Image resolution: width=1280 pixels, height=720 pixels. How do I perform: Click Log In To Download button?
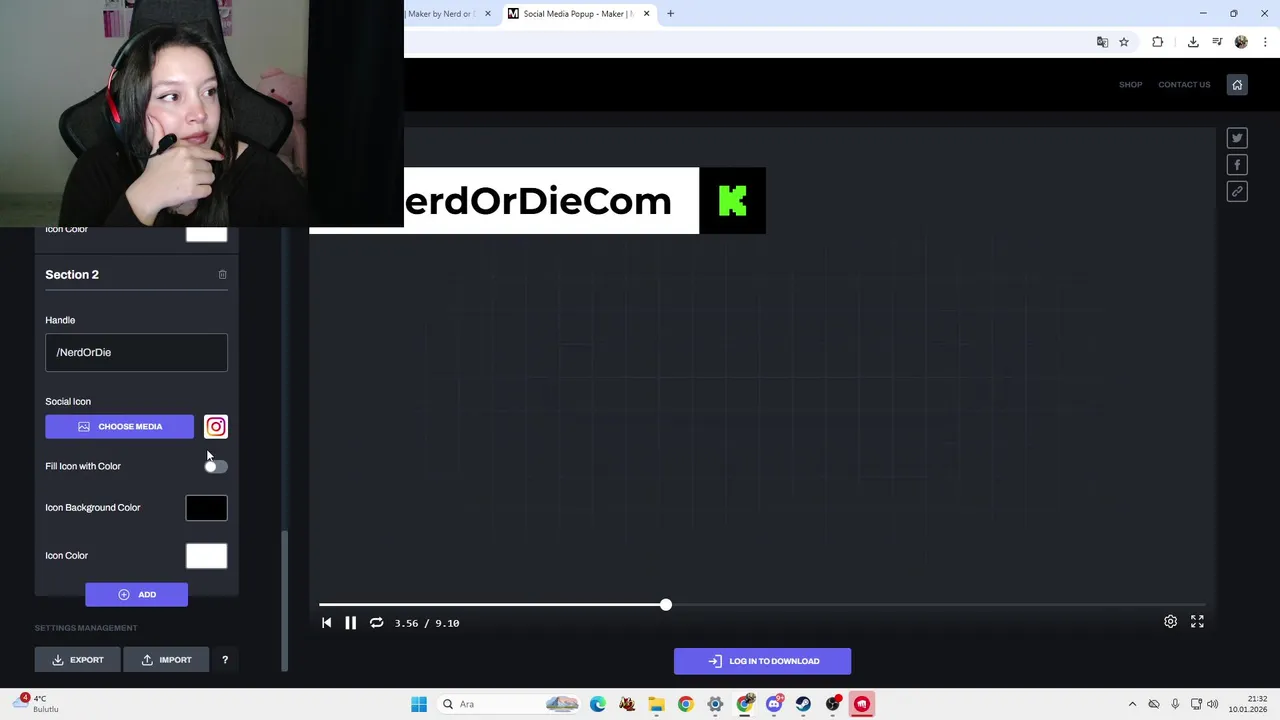[x=762, y=661]
